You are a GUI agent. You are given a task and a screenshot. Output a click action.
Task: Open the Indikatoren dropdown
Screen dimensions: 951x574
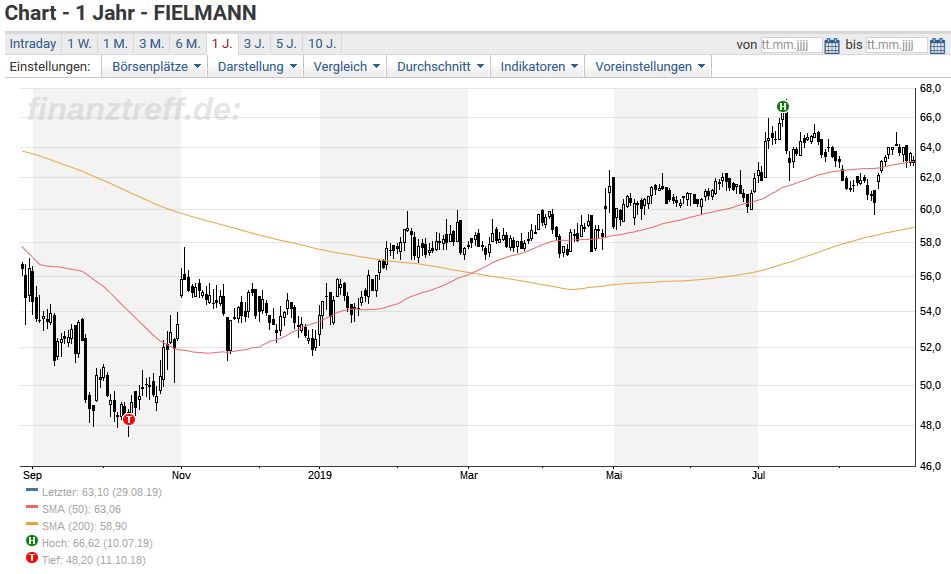pyautogui.click(x=539, y=67)
